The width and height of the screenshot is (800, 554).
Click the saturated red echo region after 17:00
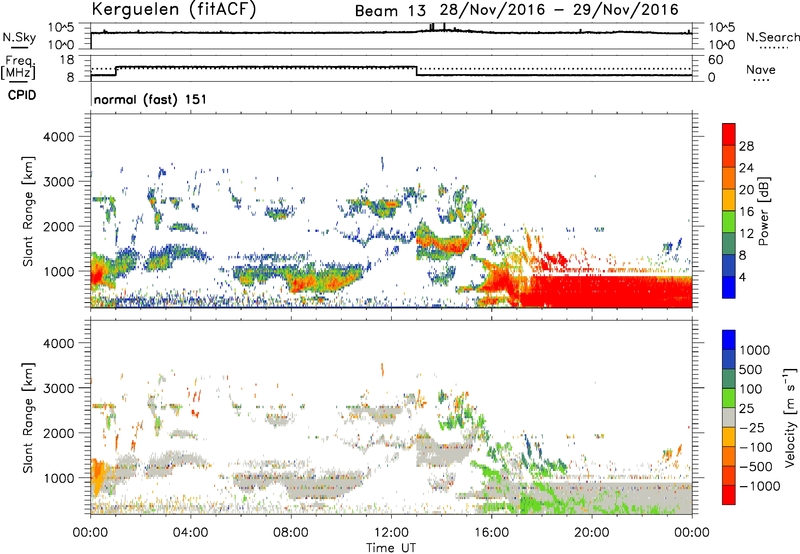click(x=607, y=291)
